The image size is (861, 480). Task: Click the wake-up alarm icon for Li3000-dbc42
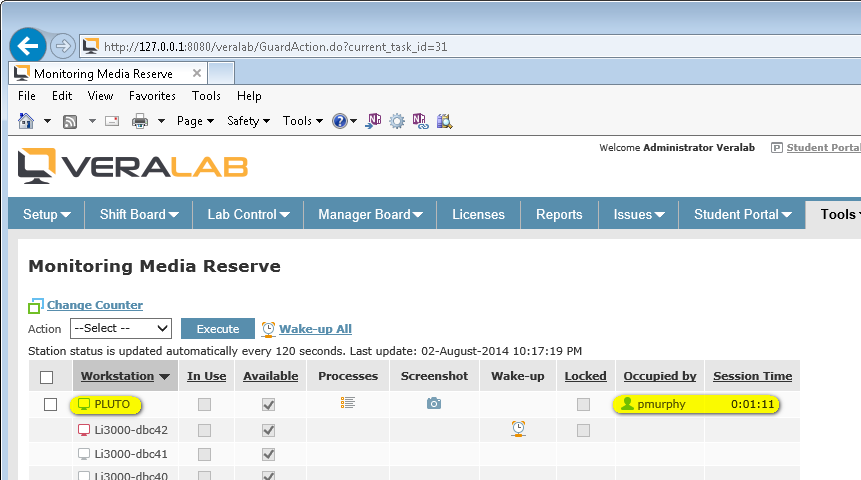[518, 428]
